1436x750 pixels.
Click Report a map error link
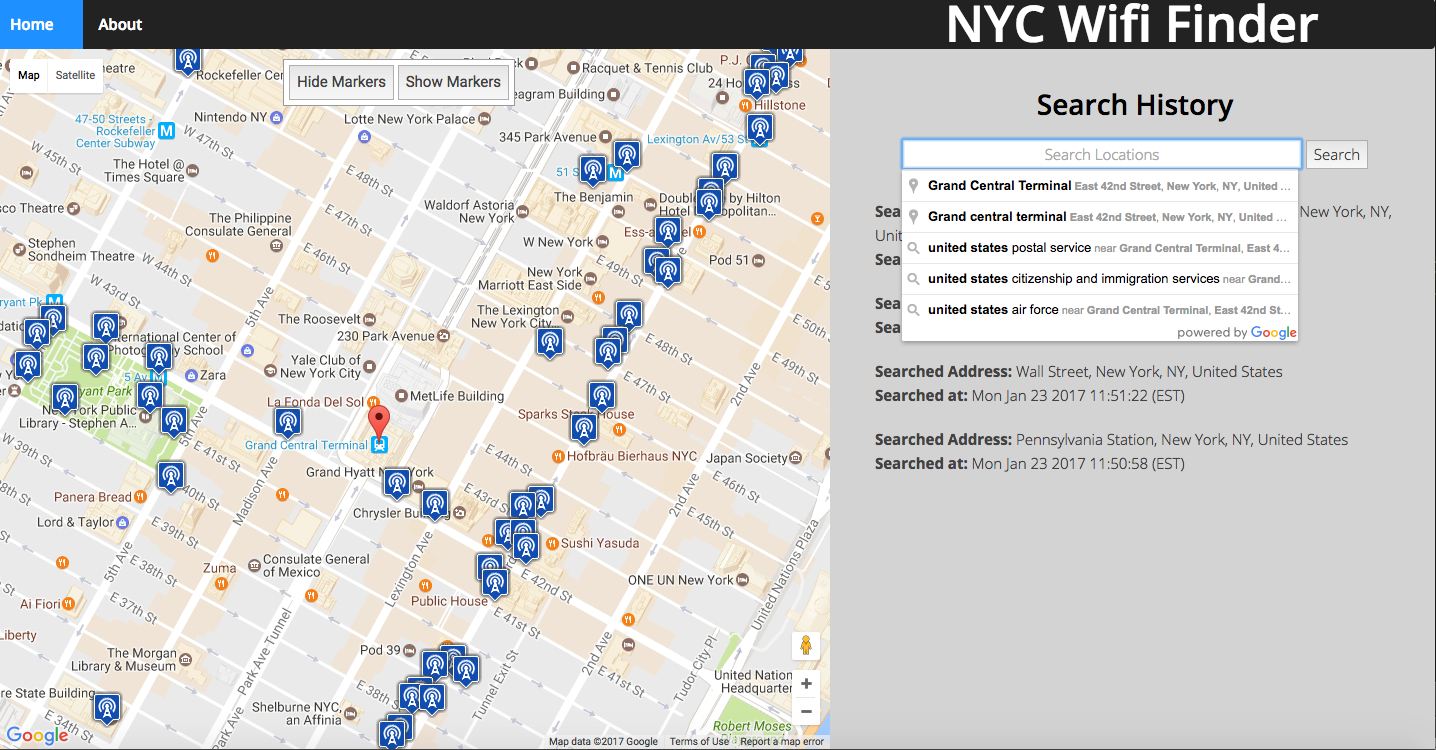782,741
